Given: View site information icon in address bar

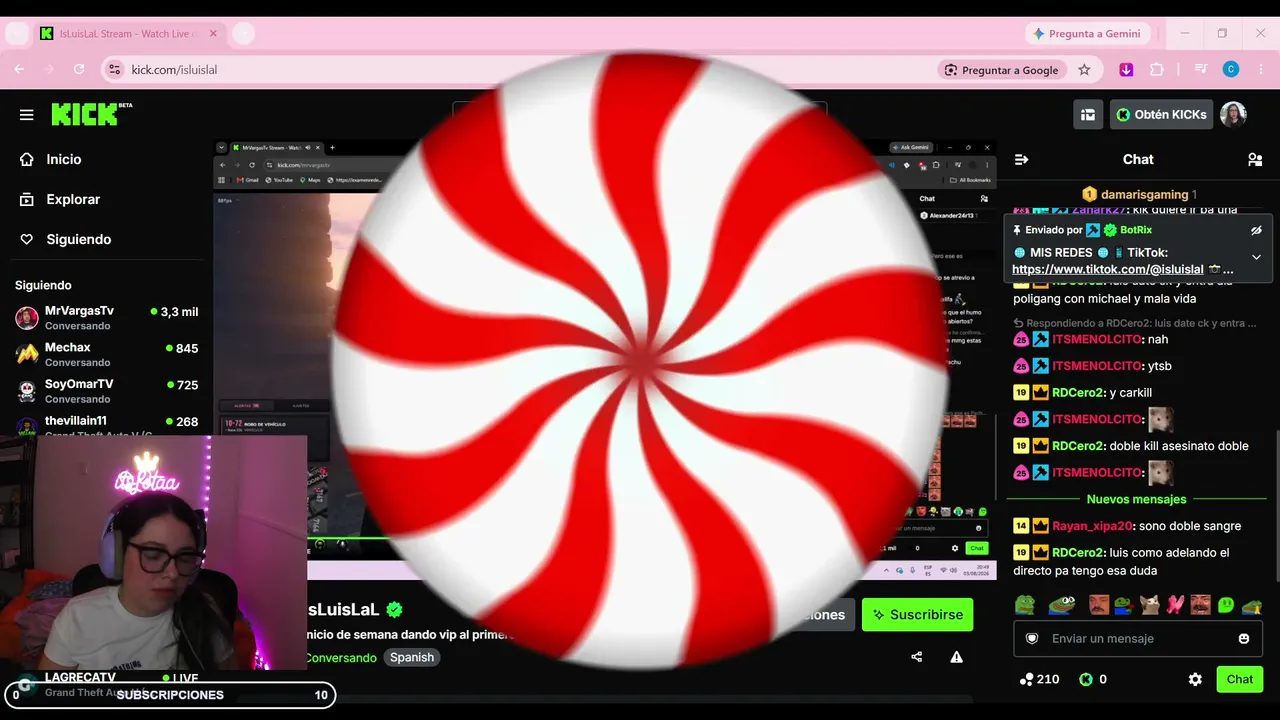Looking at the screenshot, I should coord(115,70).
